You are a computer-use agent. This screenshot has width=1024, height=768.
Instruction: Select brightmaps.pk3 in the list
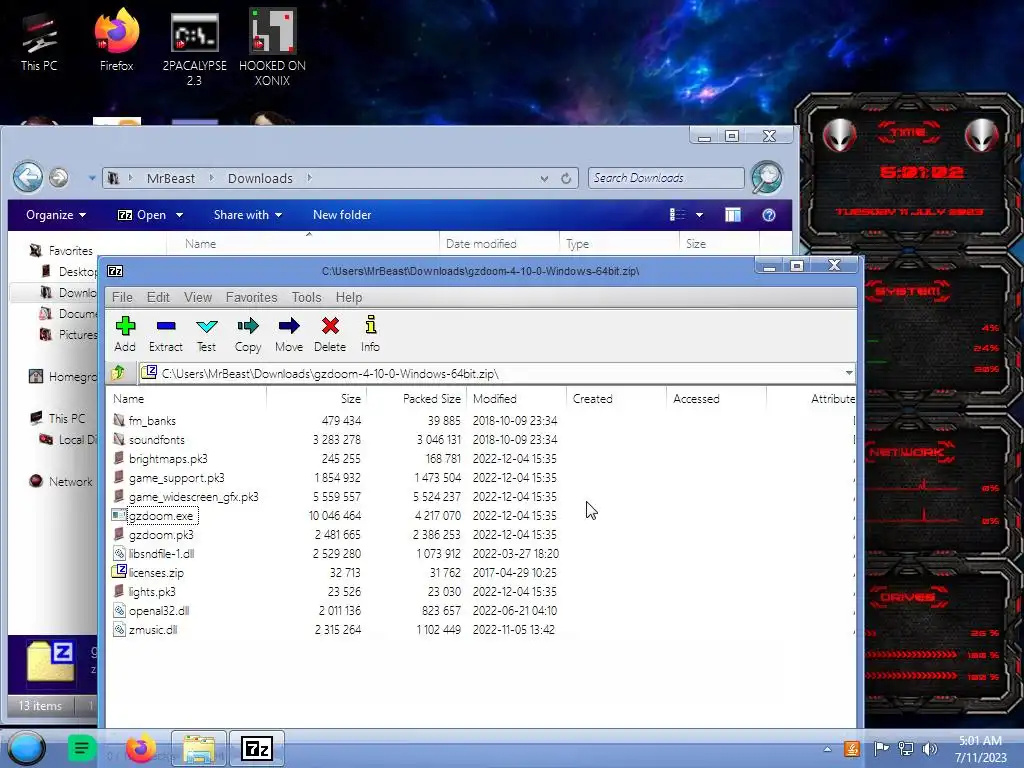tap(168, 458)
